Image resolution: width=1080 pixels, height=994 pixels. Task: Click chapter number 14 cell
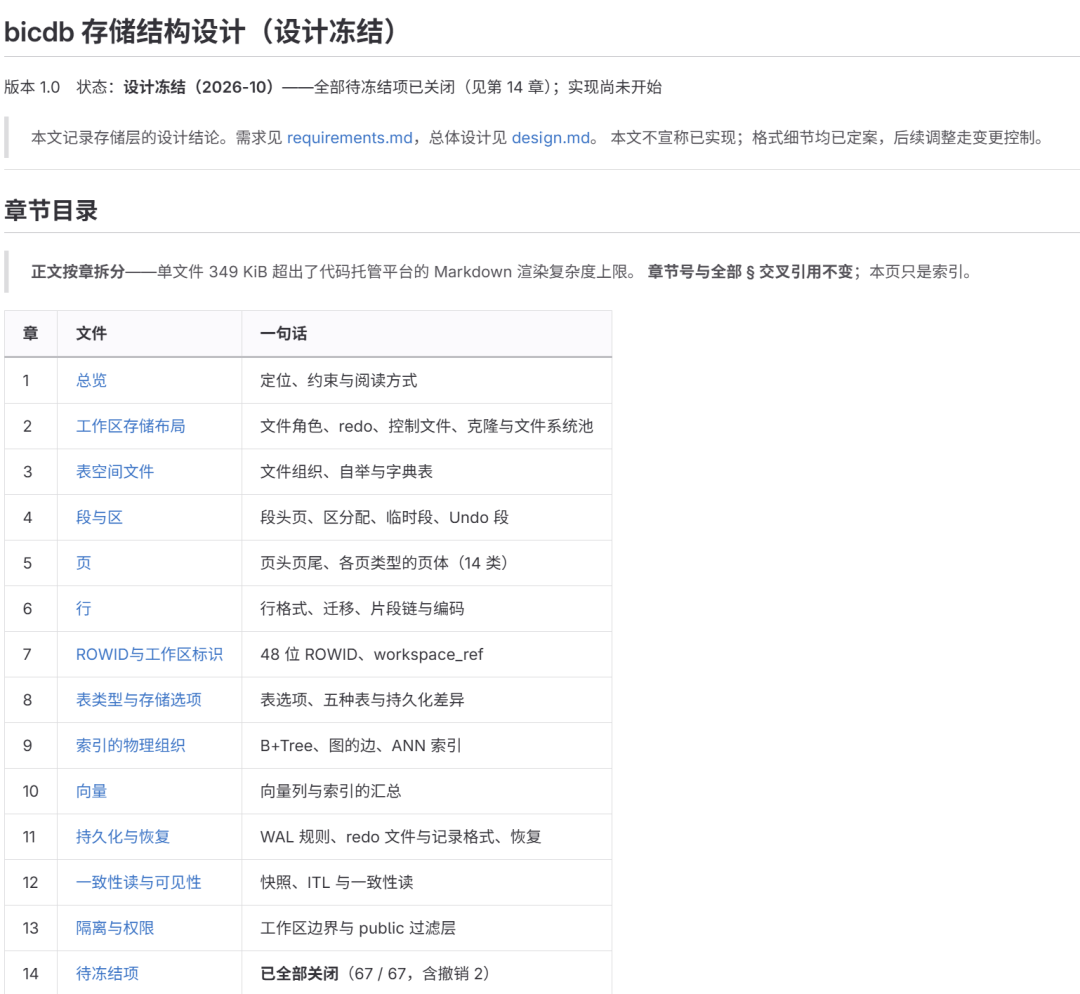pyautogui.click(x=30, y=973)
